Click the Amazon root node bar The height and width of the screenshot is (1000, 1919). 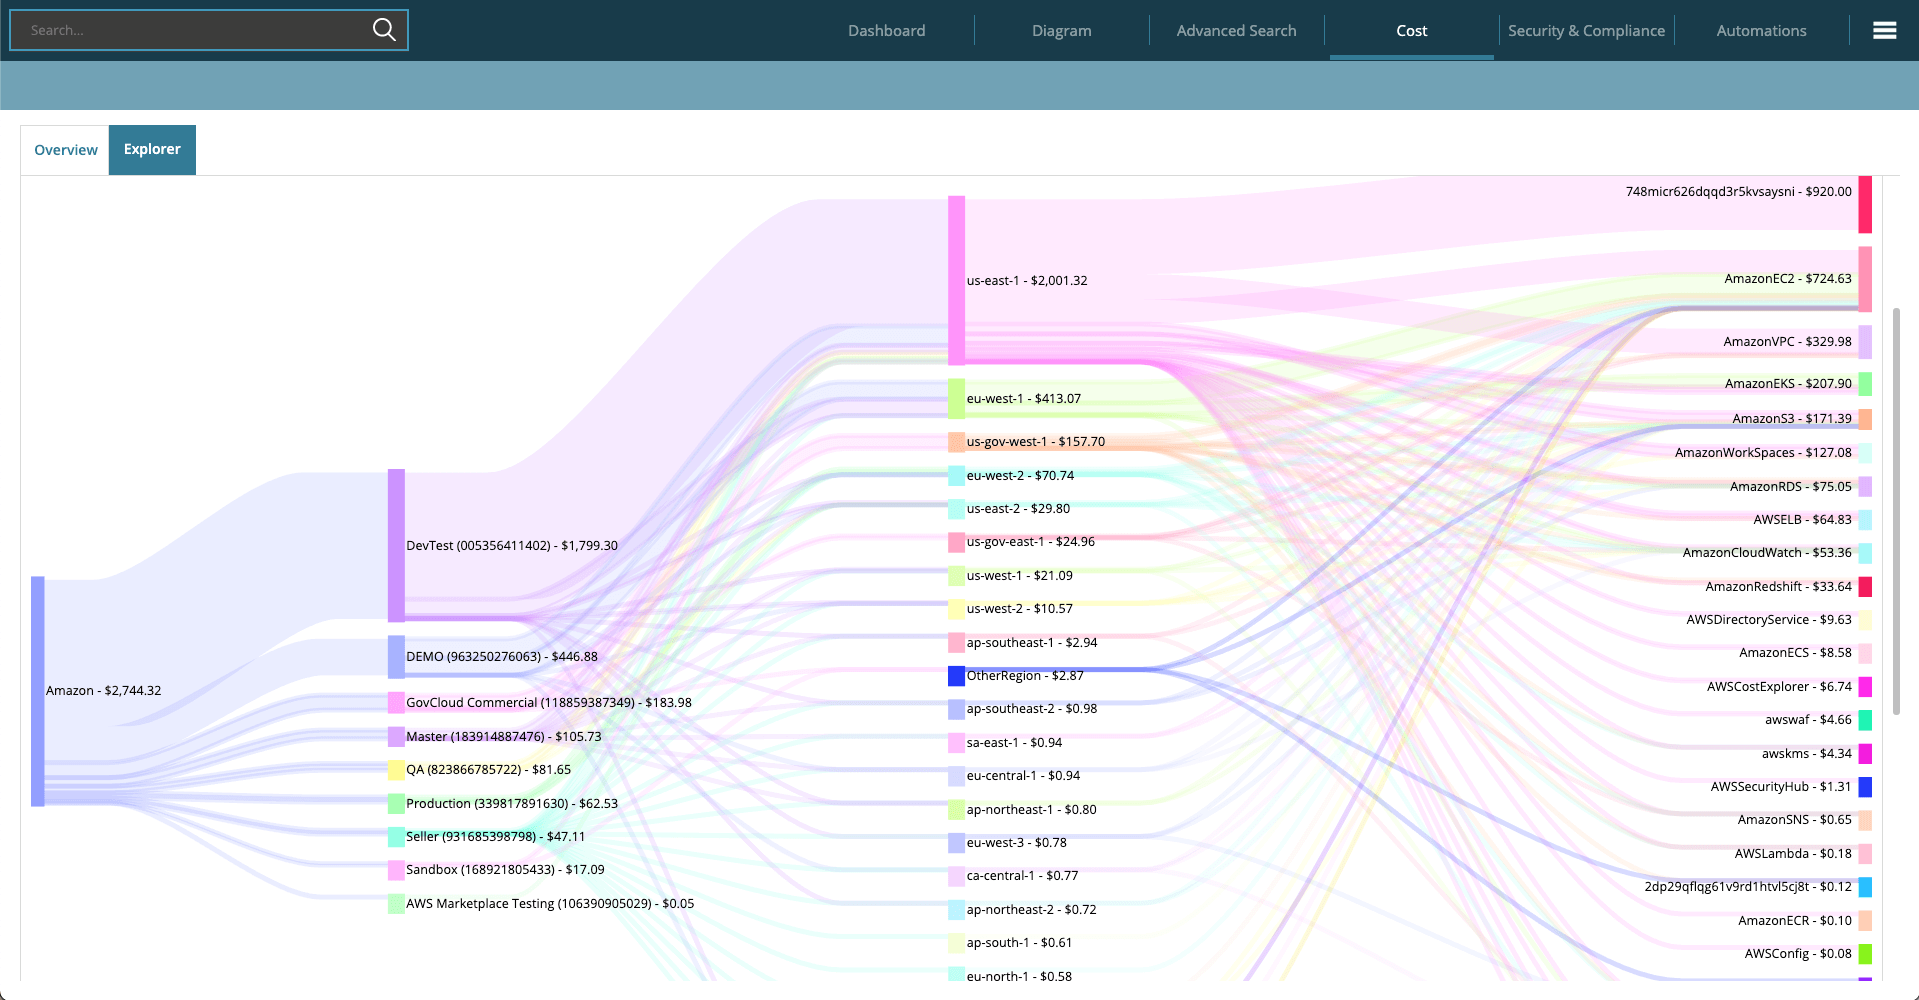(38, 691)
